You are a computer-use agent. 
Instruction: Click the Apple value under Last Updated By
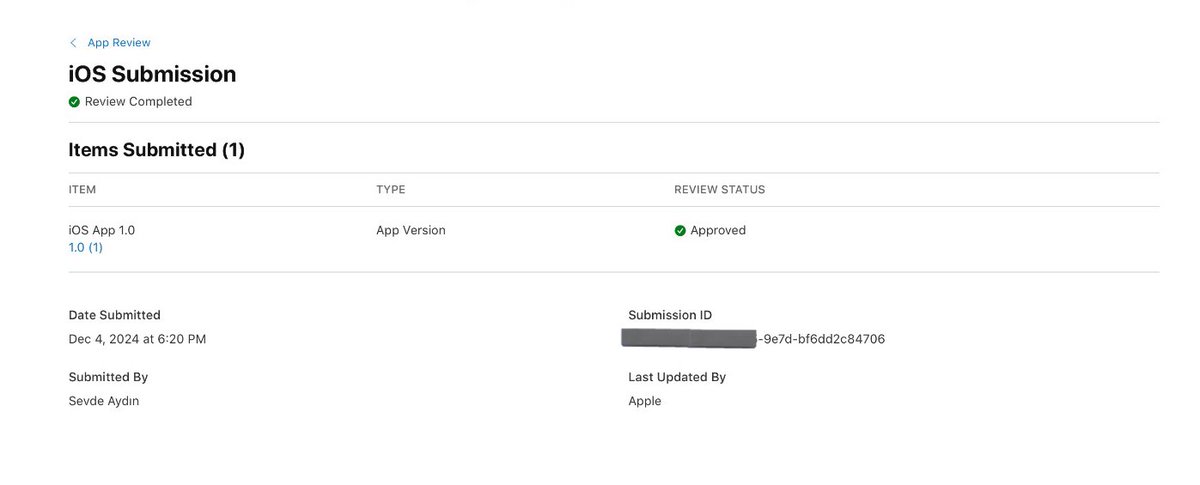tap(645, 401)
